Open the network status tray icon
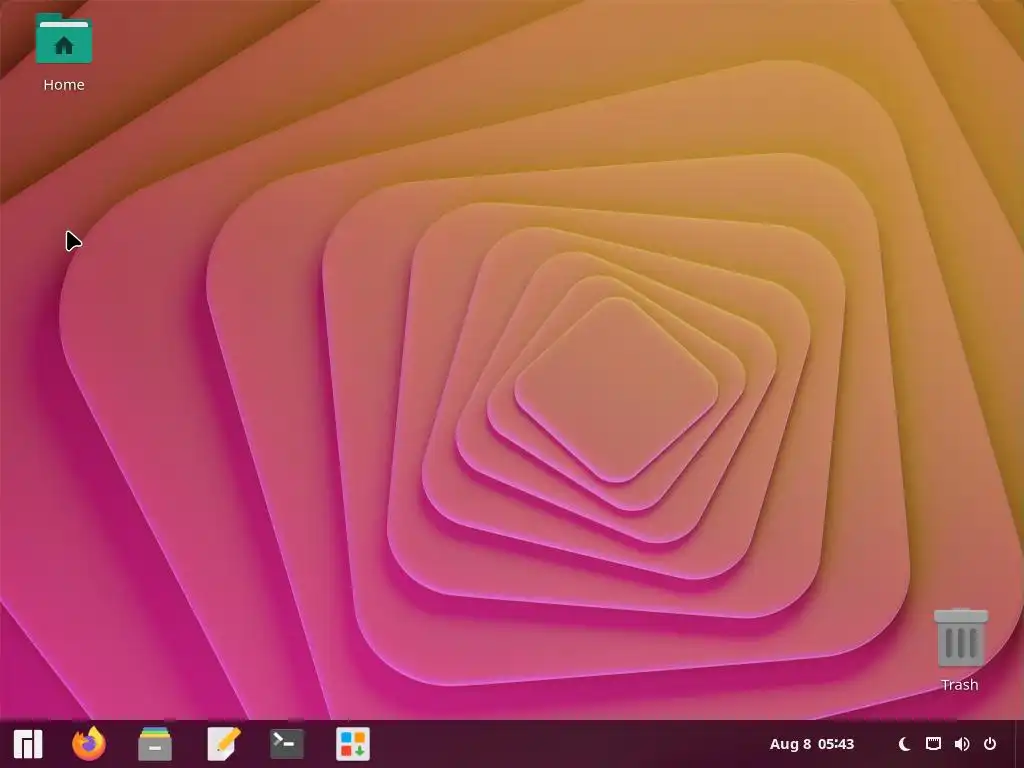This screenshot has height=768, width=1024. click(x=933, y=744)
